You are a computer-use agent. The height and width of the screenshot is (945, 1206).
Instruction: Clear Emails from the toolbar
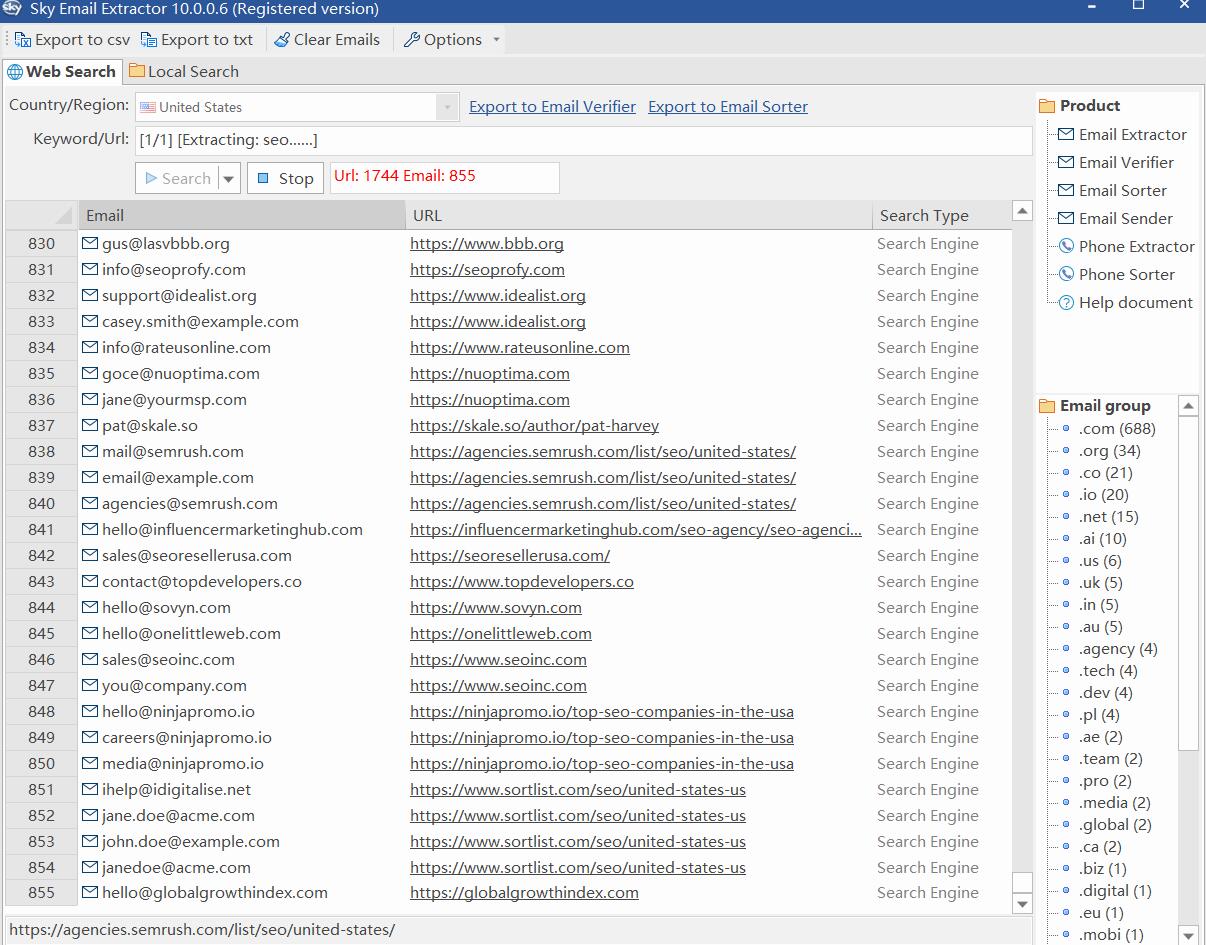(327, 40)
